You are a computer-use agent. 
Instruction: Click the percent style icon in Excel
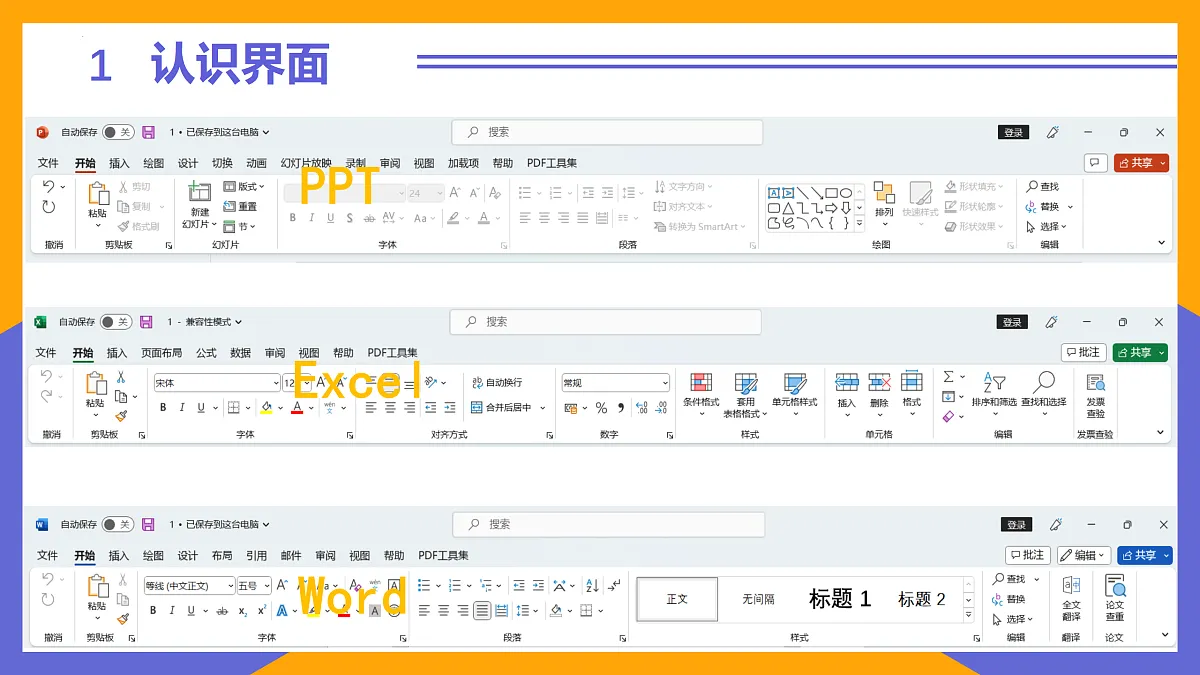point(601,408)
